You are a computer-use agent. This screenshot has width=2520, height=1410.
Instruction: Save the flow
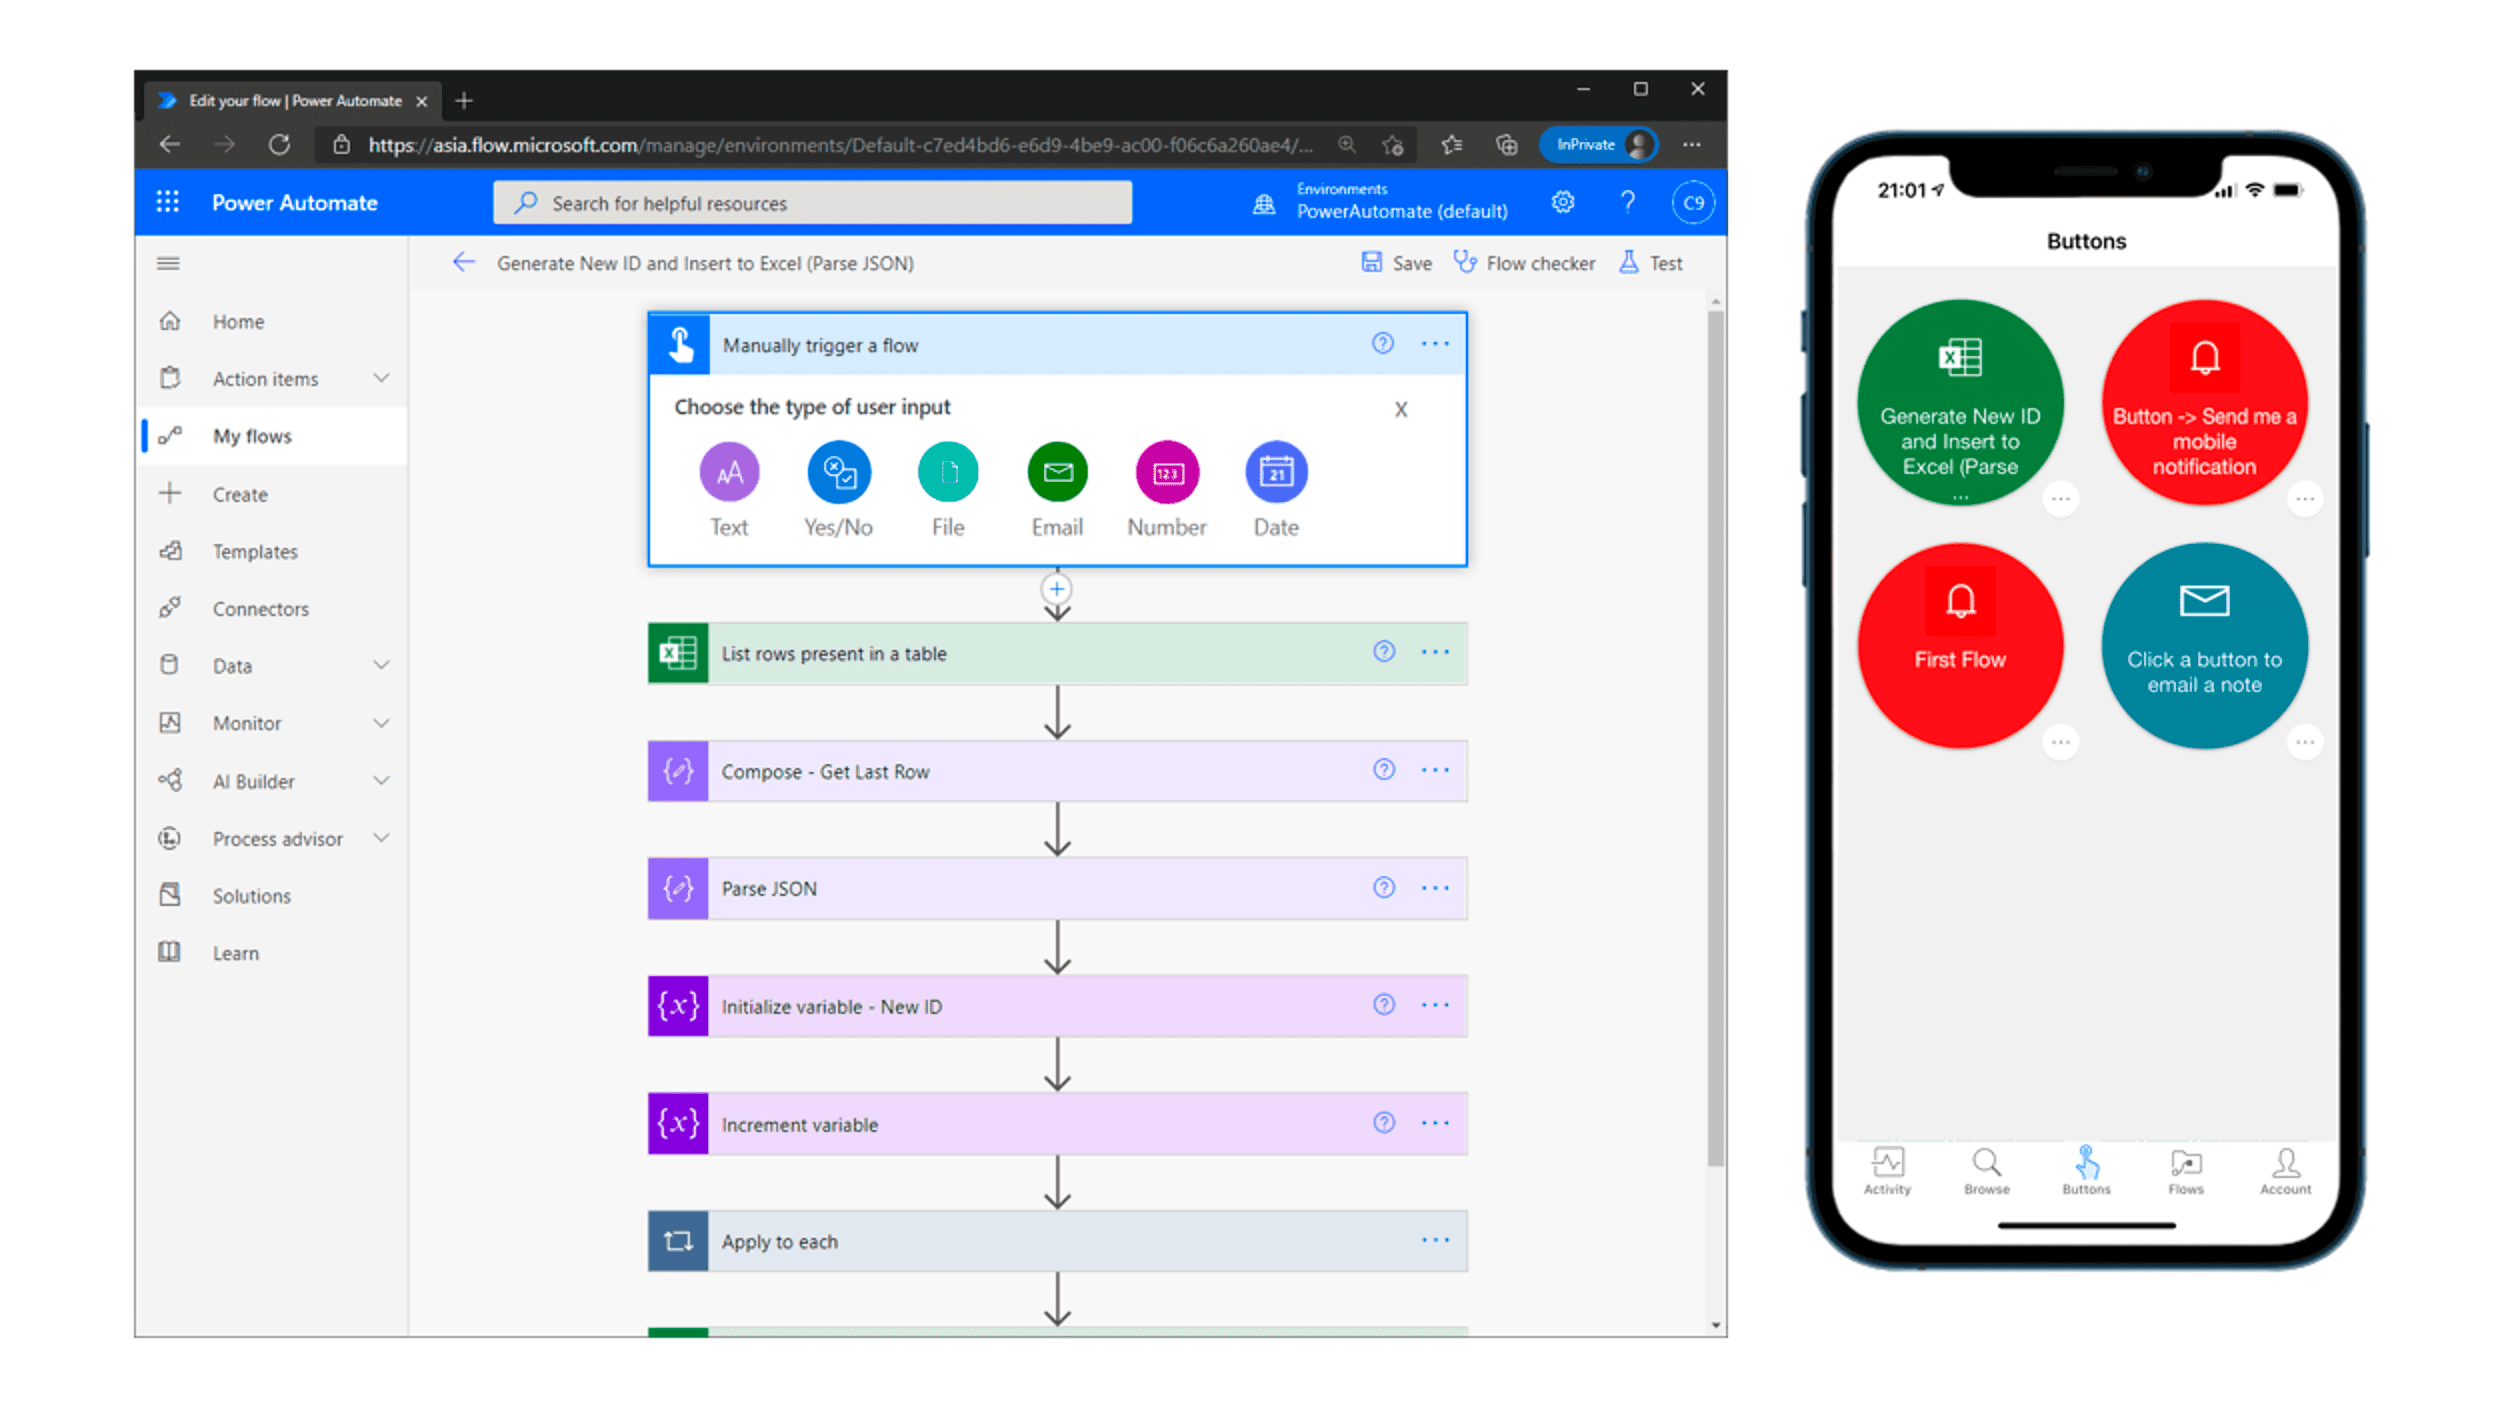point(1397,262)
